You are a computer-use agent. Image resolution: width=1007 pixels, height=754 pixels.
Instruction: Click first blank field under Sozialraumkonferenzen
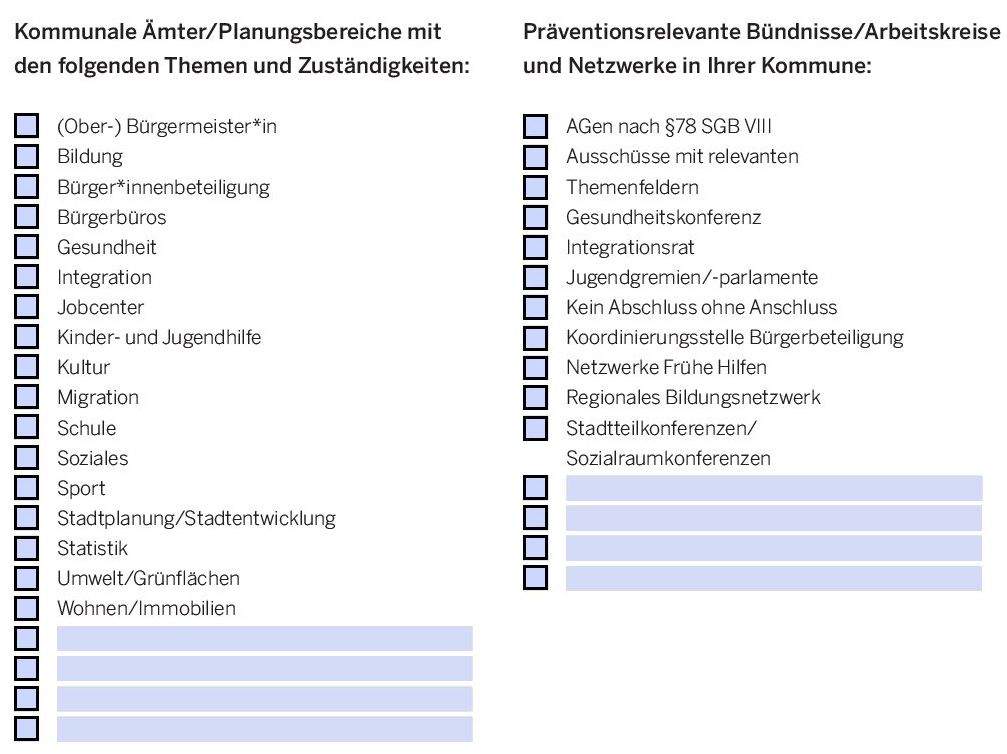click(x=774, y=488)
